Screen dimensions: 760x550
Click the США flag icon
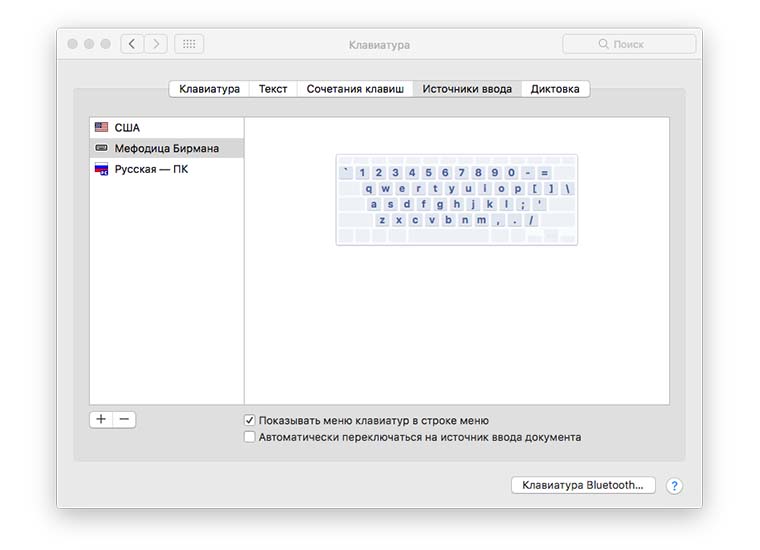[x=101, y=127]
